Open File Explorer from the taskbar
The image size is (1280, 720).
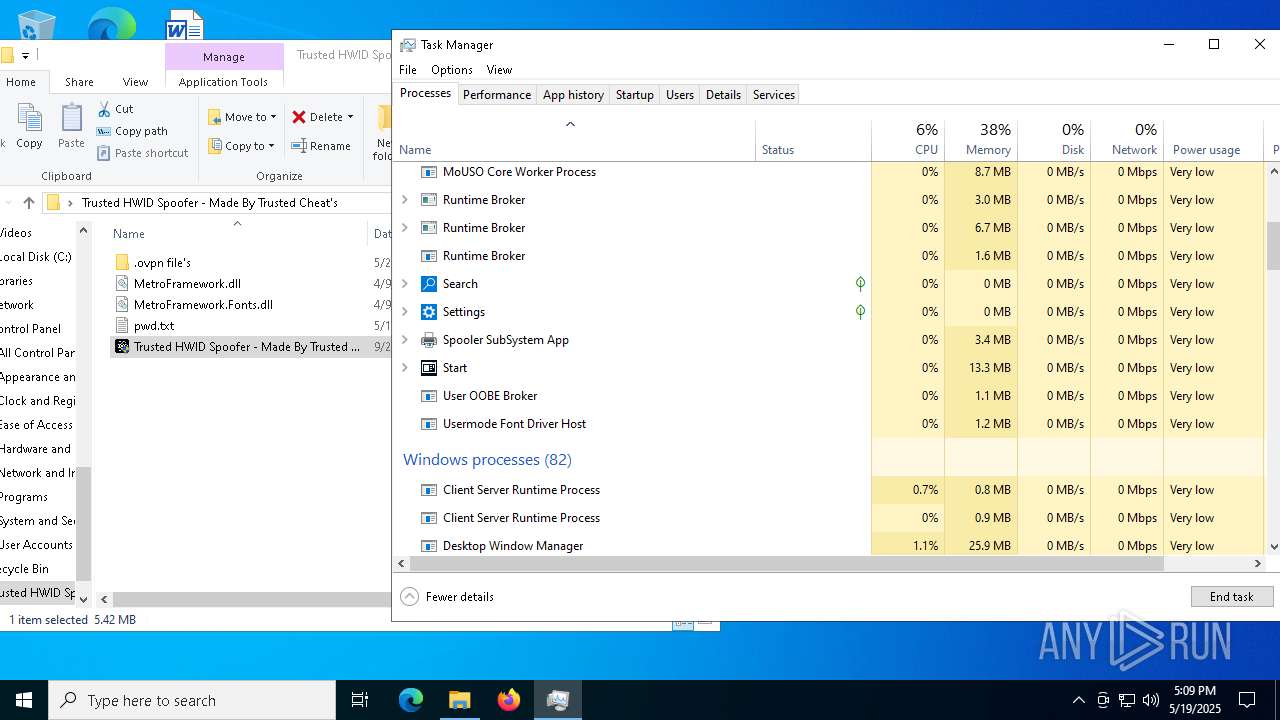click(x=460, y=700)
